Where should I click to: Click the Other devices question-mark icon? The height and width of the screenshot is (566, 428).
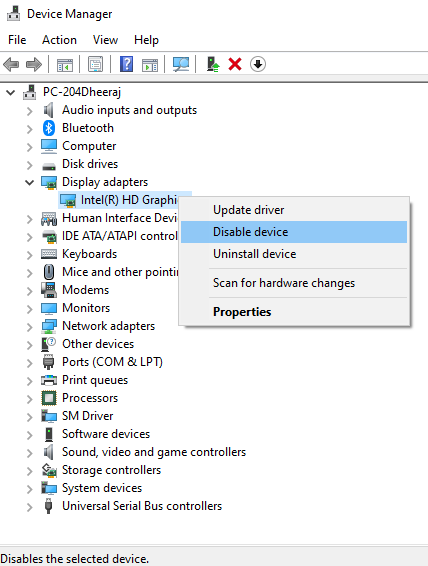click(48, 344)
